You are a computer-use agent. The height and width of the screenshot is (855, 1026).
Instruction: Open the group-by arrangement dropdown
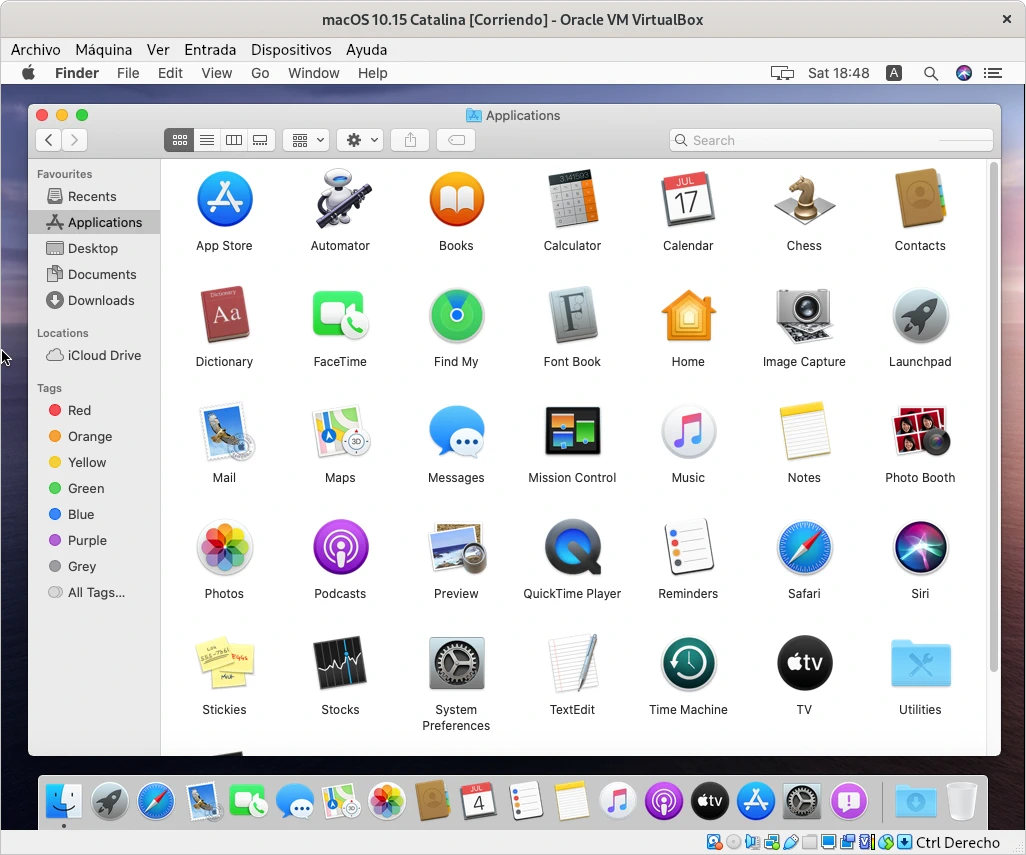click(306, 141)
